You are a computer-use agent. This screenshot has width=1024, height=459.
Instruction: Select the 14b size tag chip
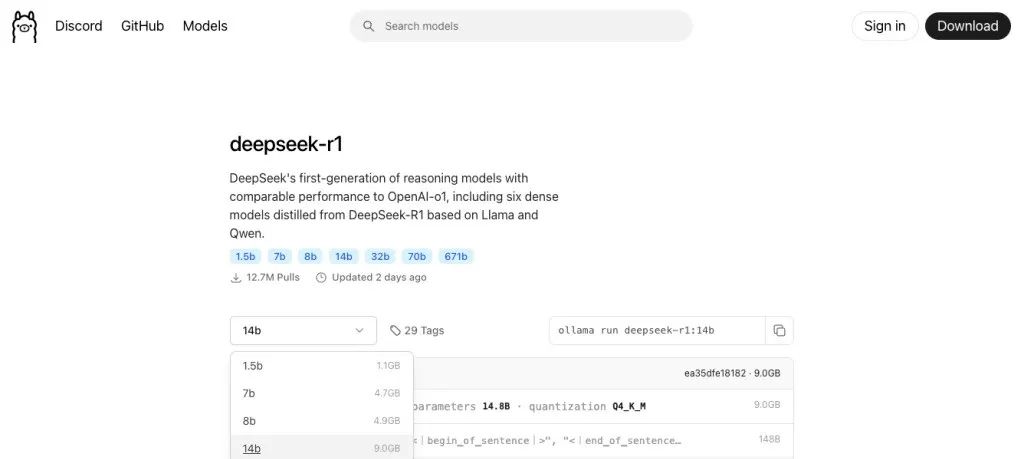point(344,257)
